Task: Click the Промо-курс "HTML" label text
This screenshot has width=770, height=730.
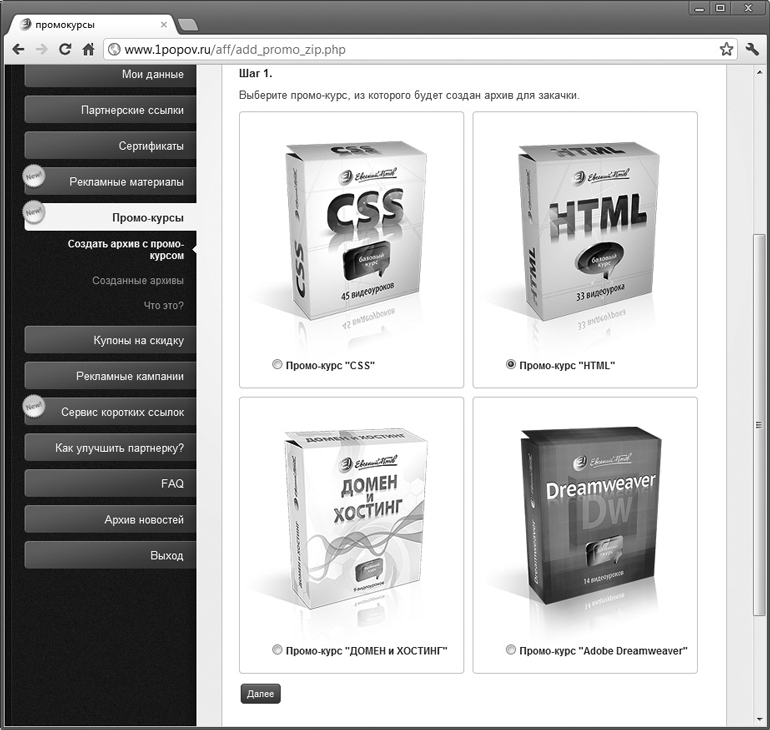Action: [567, 365]
